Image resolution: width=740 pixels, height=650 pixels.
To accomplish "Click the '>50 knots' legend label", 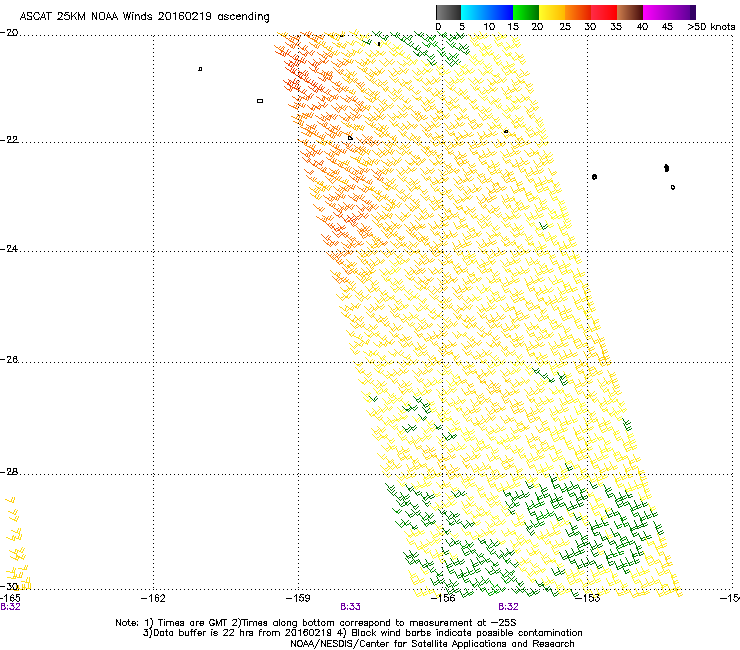I will tap(711, 26).
